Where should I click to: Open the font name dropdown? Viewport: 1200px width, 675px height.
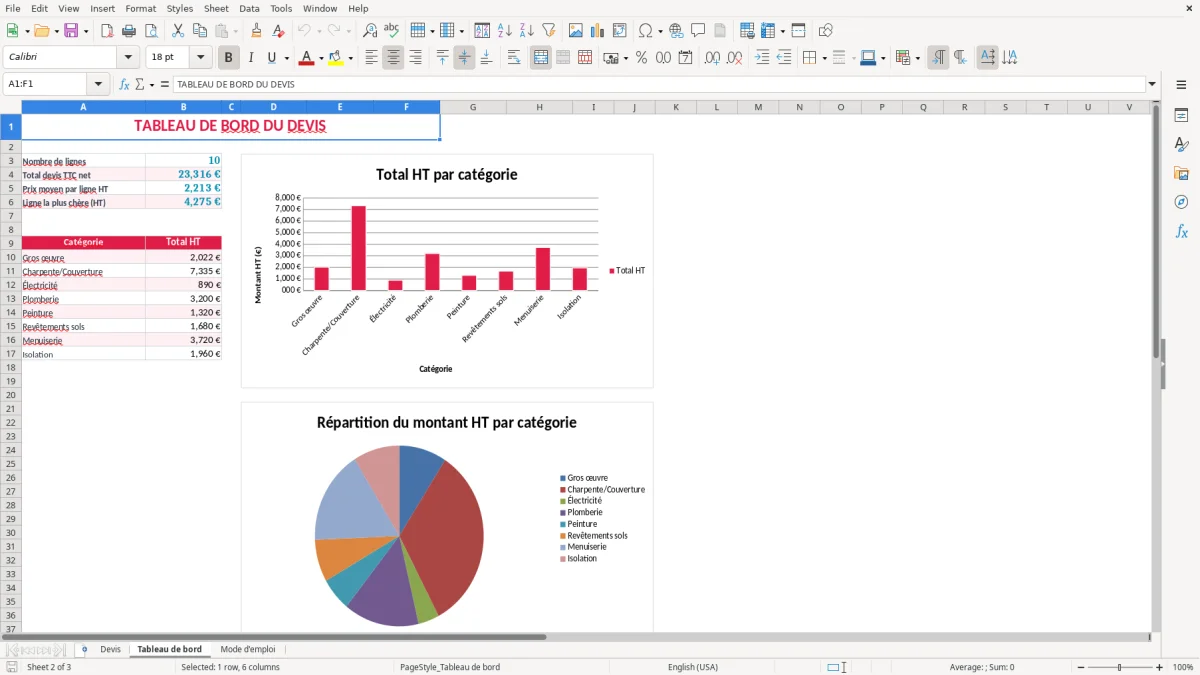(128, 58)
